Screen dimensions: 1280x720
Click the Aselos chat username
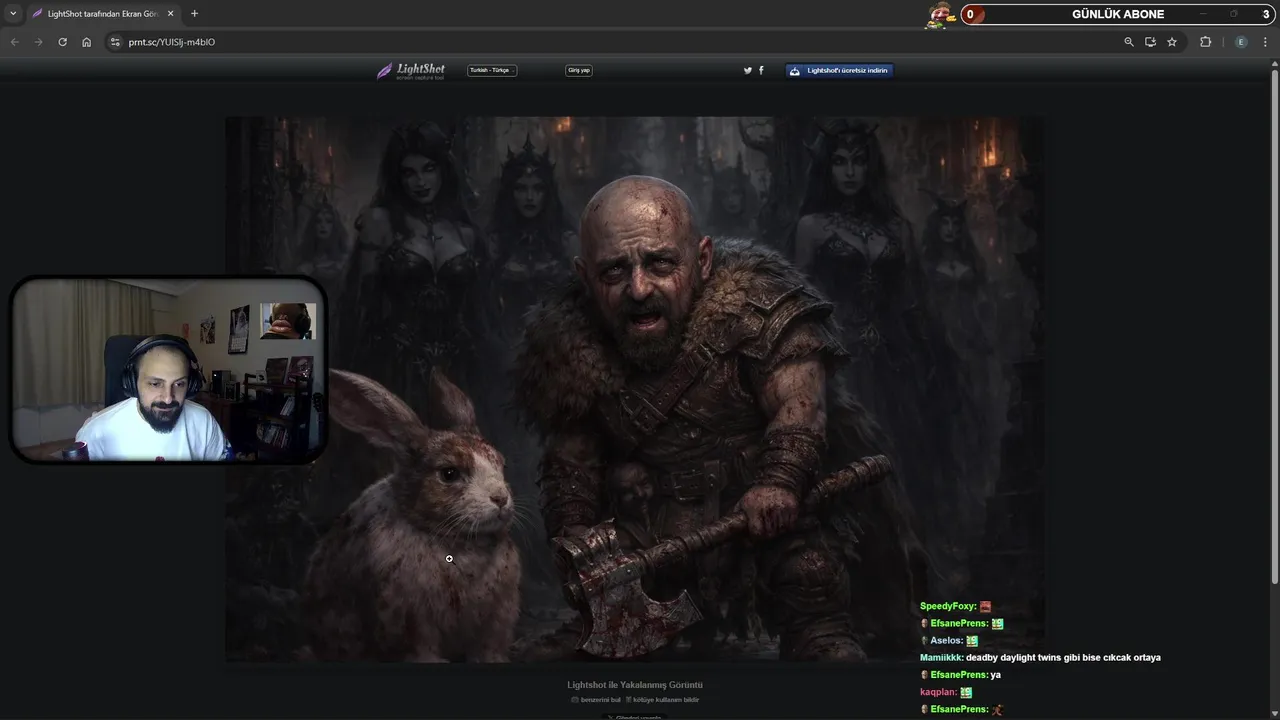(946, 641)
